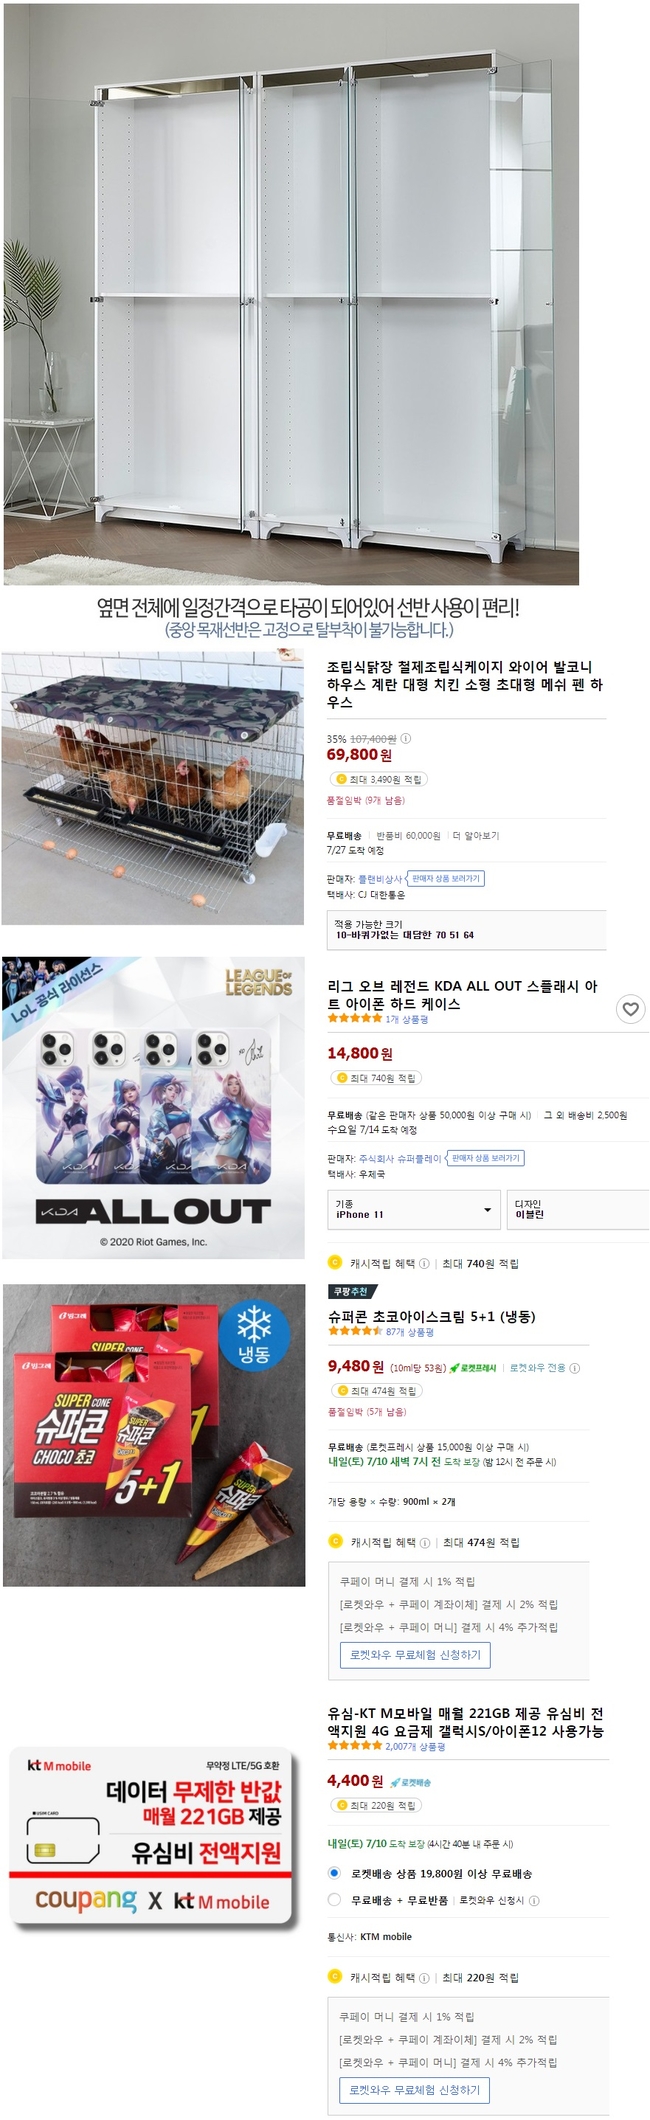Image resolution: width=650 pixels, height=2120 pixels.
Task: Open the chicken coop cage product thumbnail
Action: tap(152, 787)
